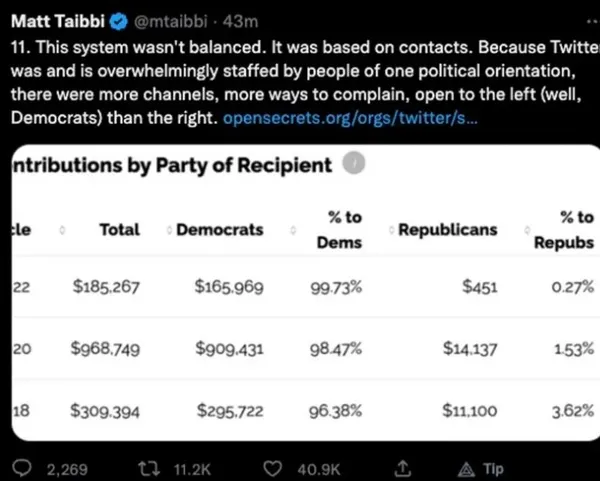Screen dimensions: 600x481
Task: Click the info icon beside the table title
Action: (x=355, y=163)
